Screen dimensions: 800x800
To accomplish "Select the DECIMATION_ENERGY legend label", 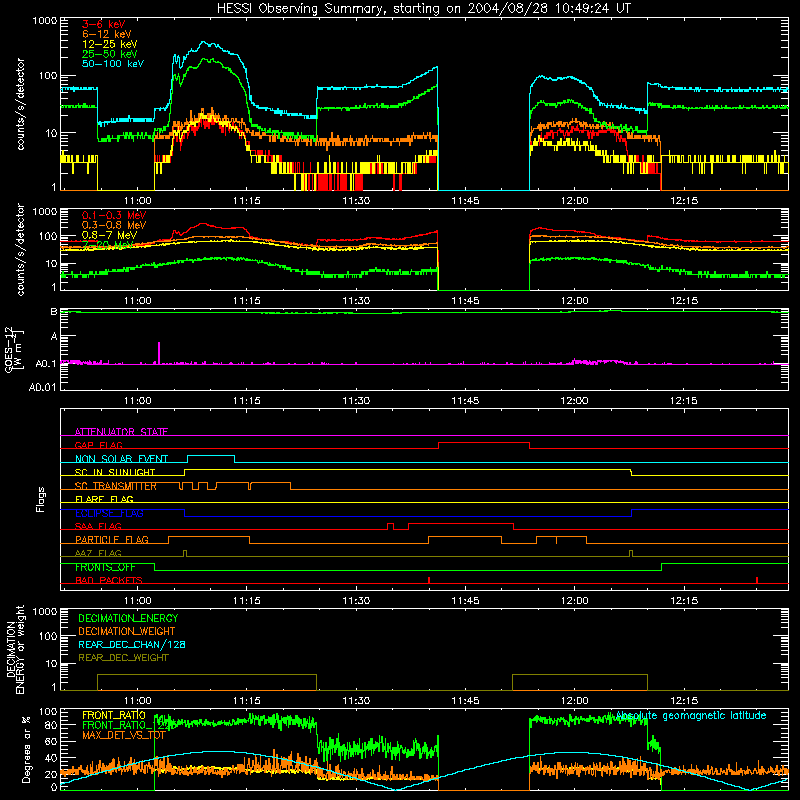I will (128, 618).
